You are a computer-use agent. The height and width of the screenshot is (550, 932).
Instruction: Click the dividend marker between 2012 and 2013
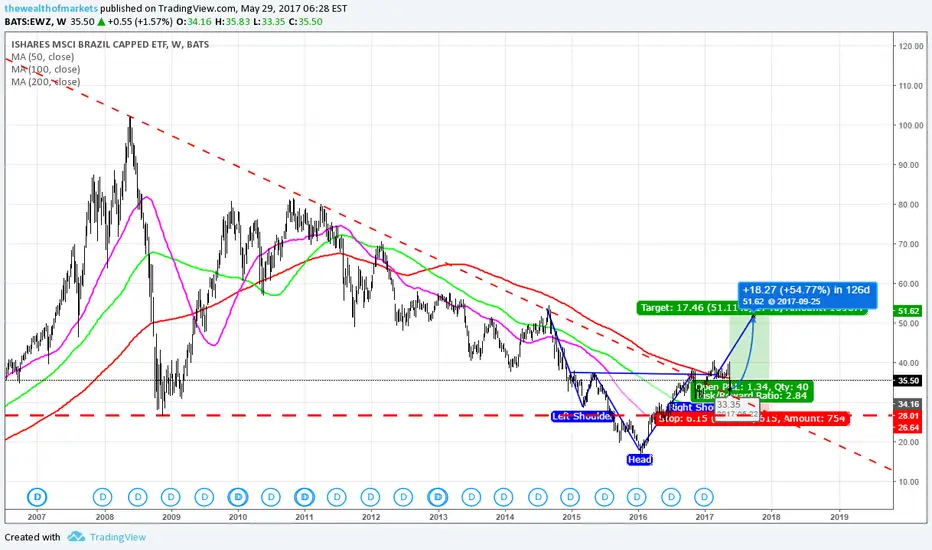click(x=404, y=496)
